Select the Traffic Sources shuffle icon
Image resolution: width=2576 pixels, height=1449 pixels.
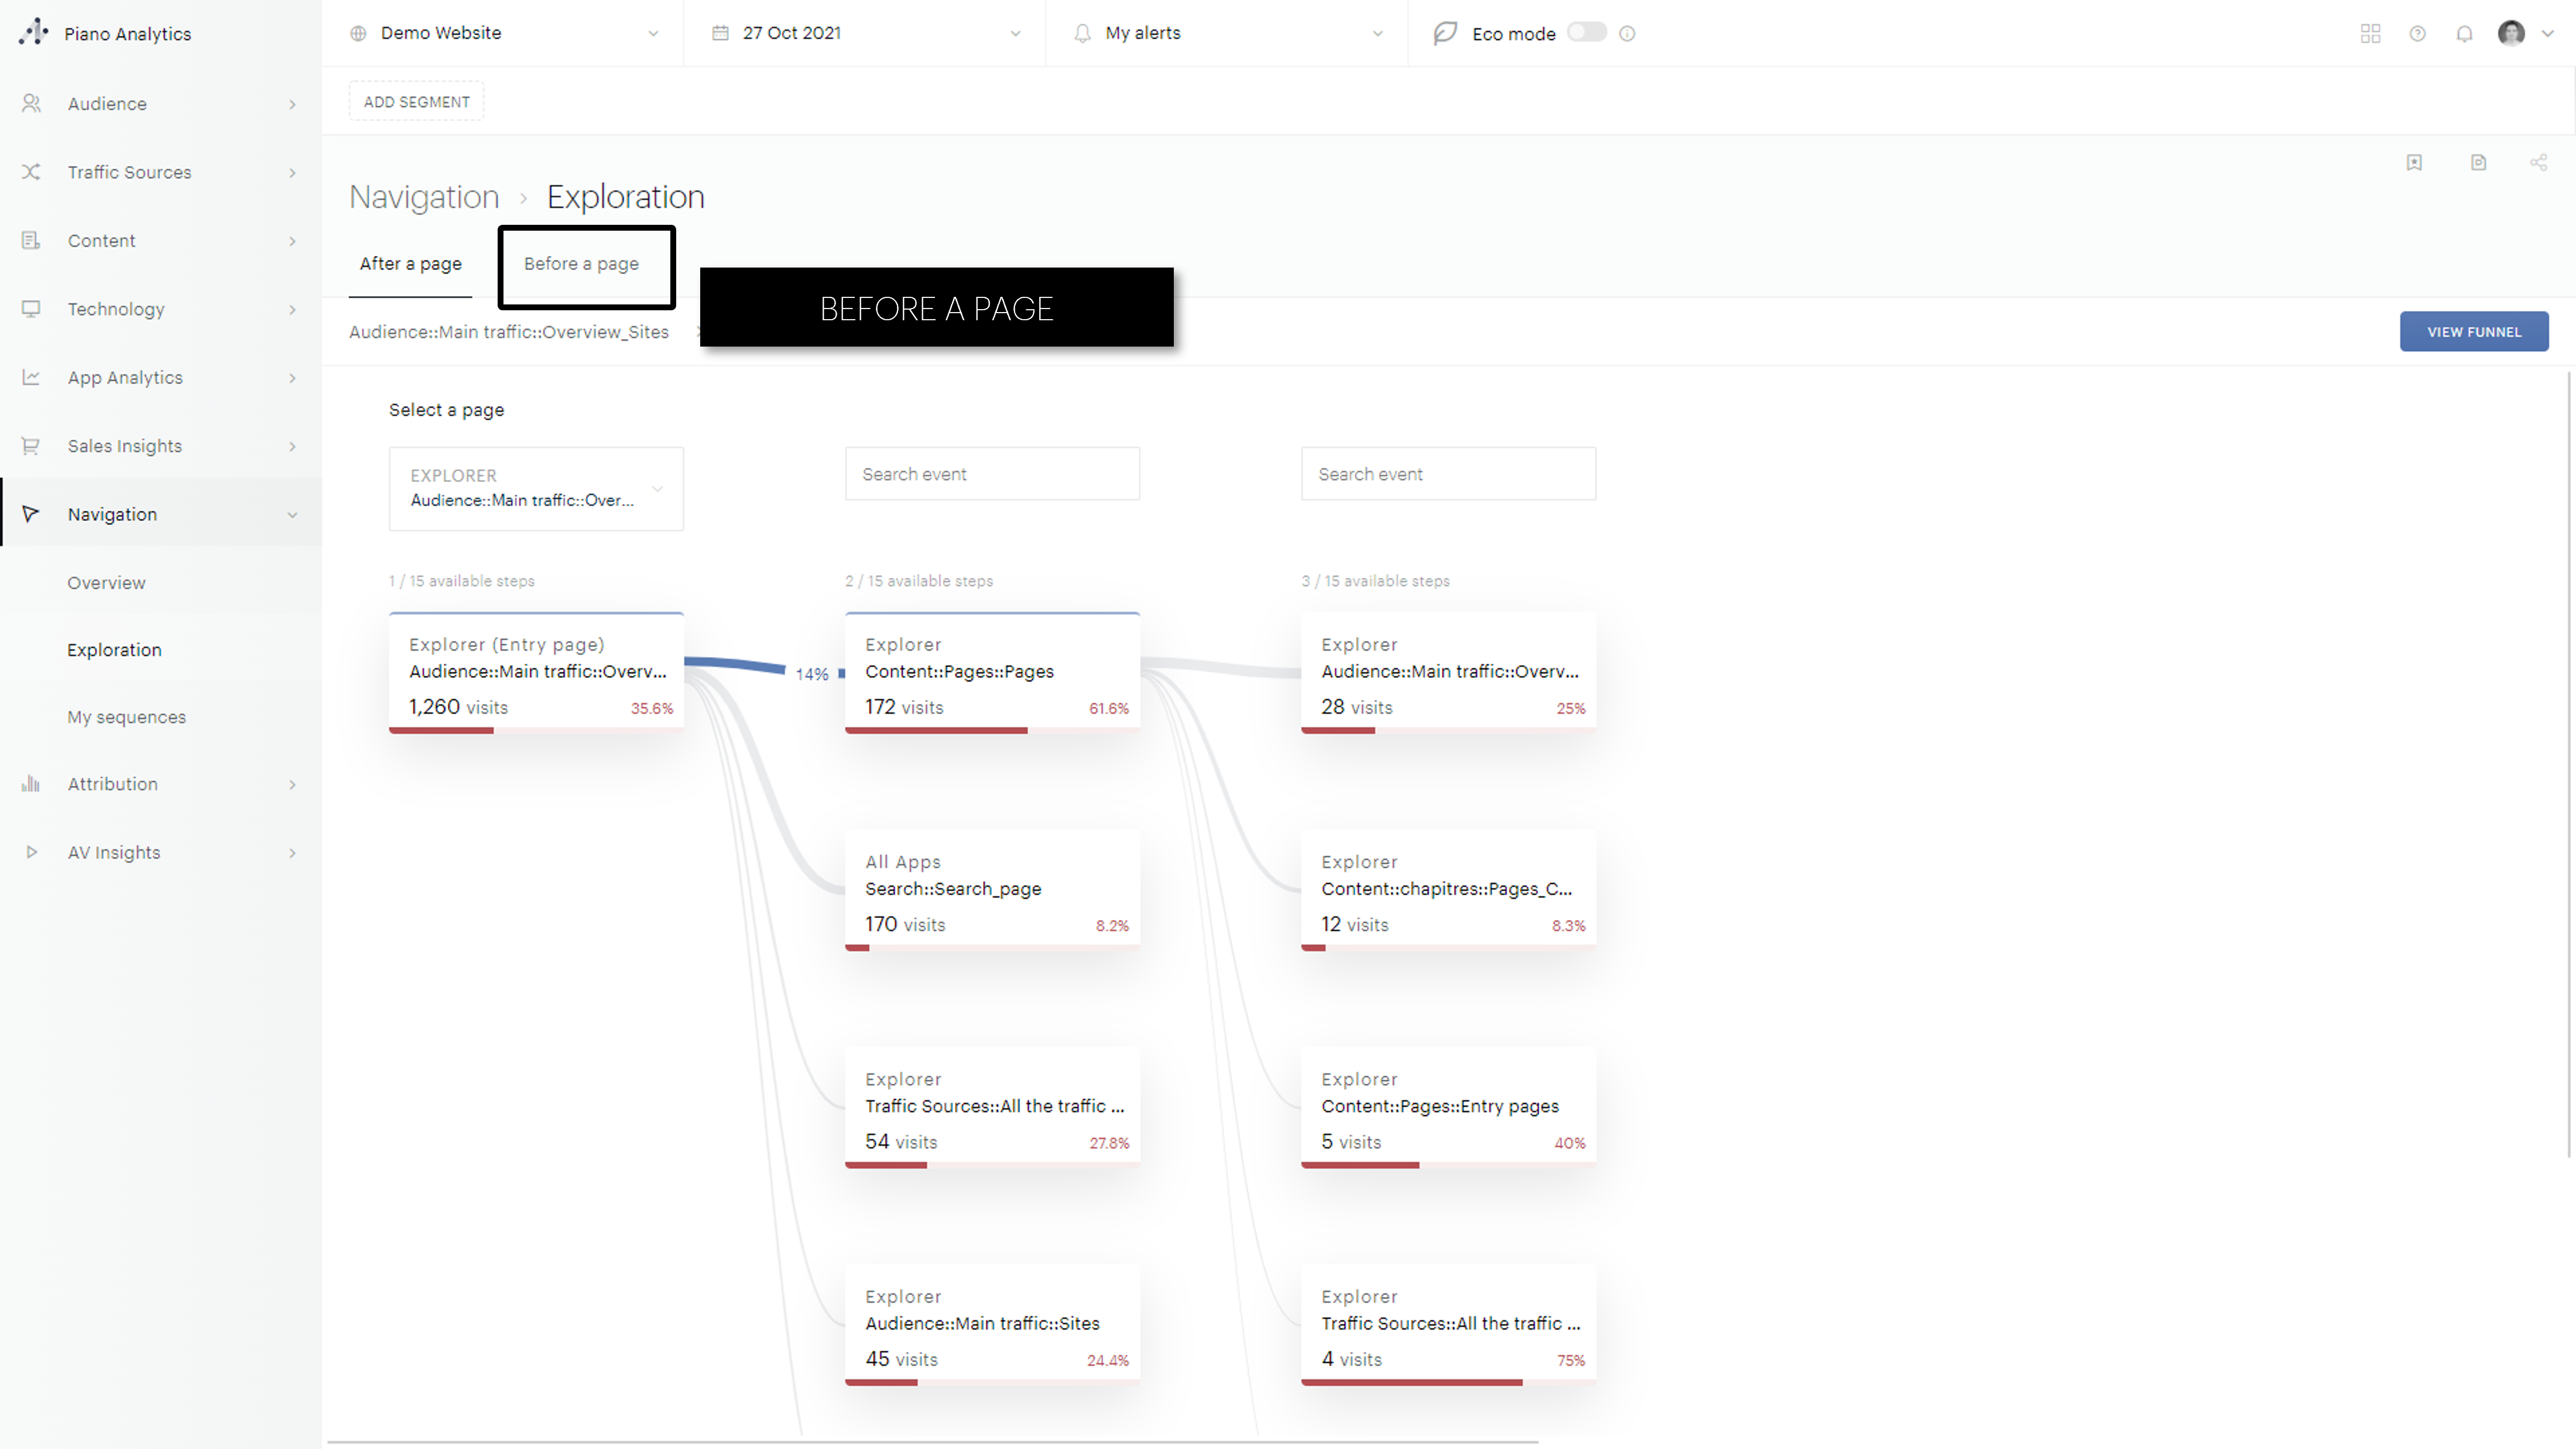30,172
